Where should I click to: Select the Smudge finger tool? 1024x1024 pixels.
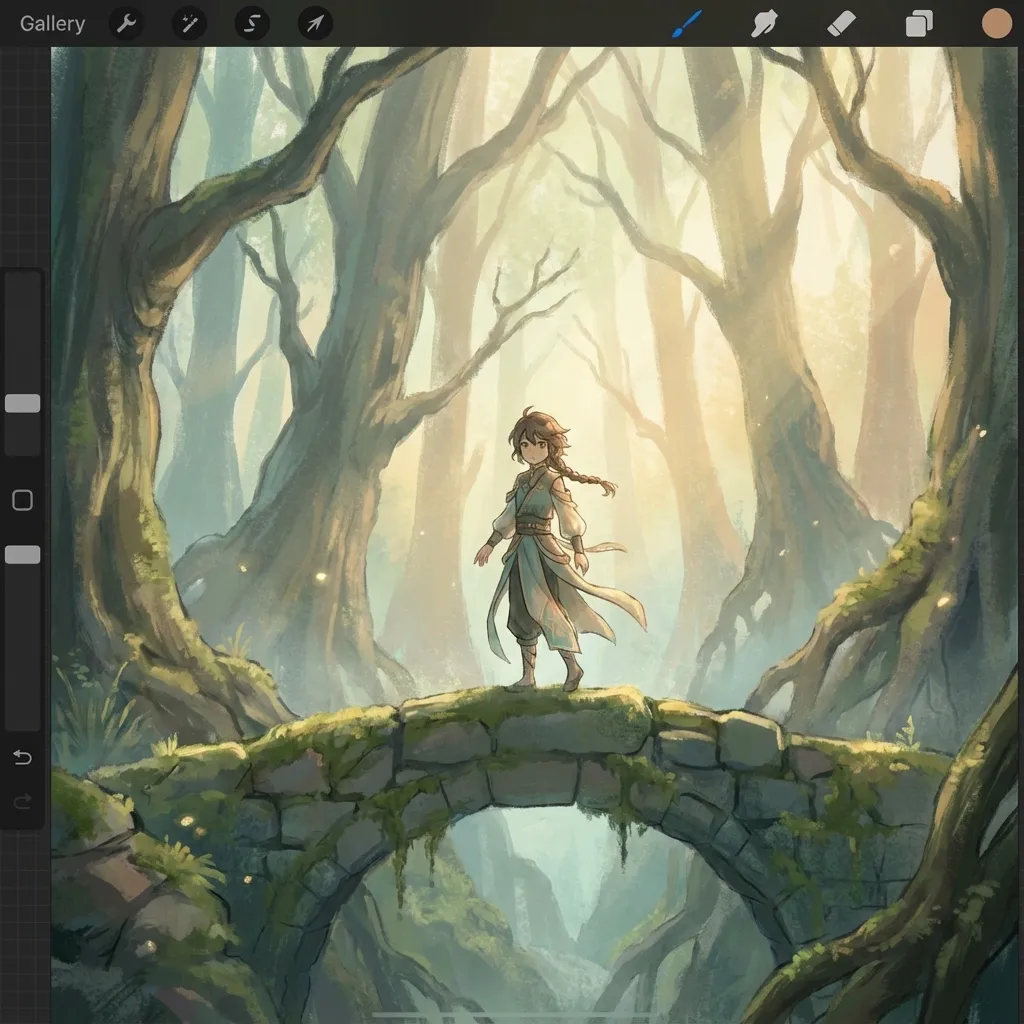tap(765, 23)
